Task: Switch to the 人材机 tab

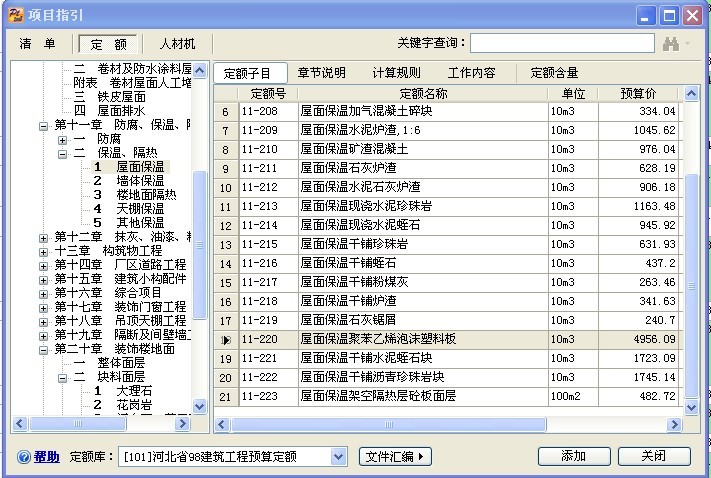Action: coord(177,44)
